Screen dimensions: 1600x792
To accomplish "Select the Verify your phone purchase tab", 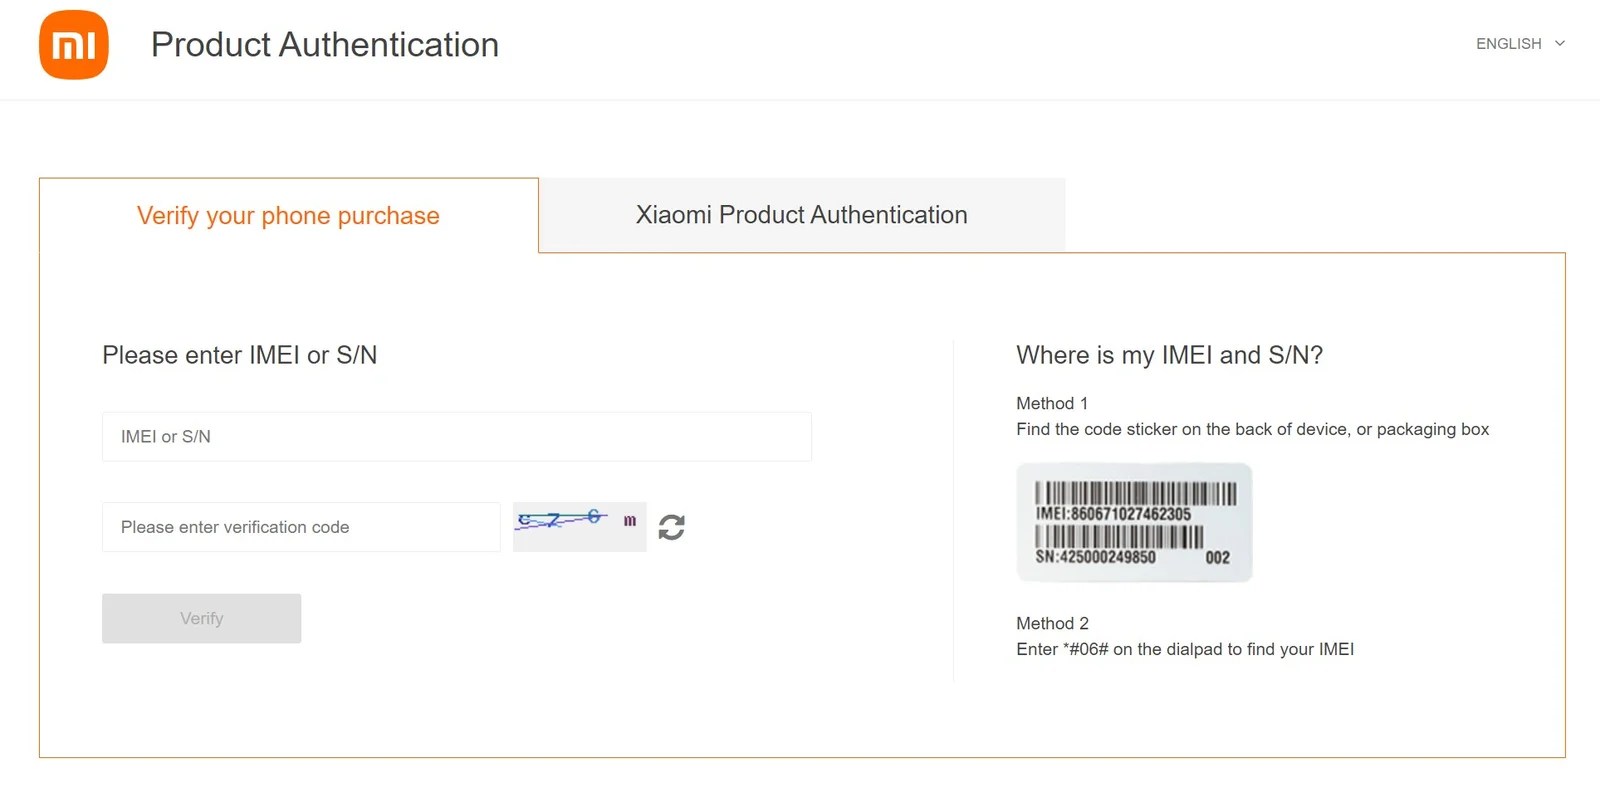I will 287,215.
